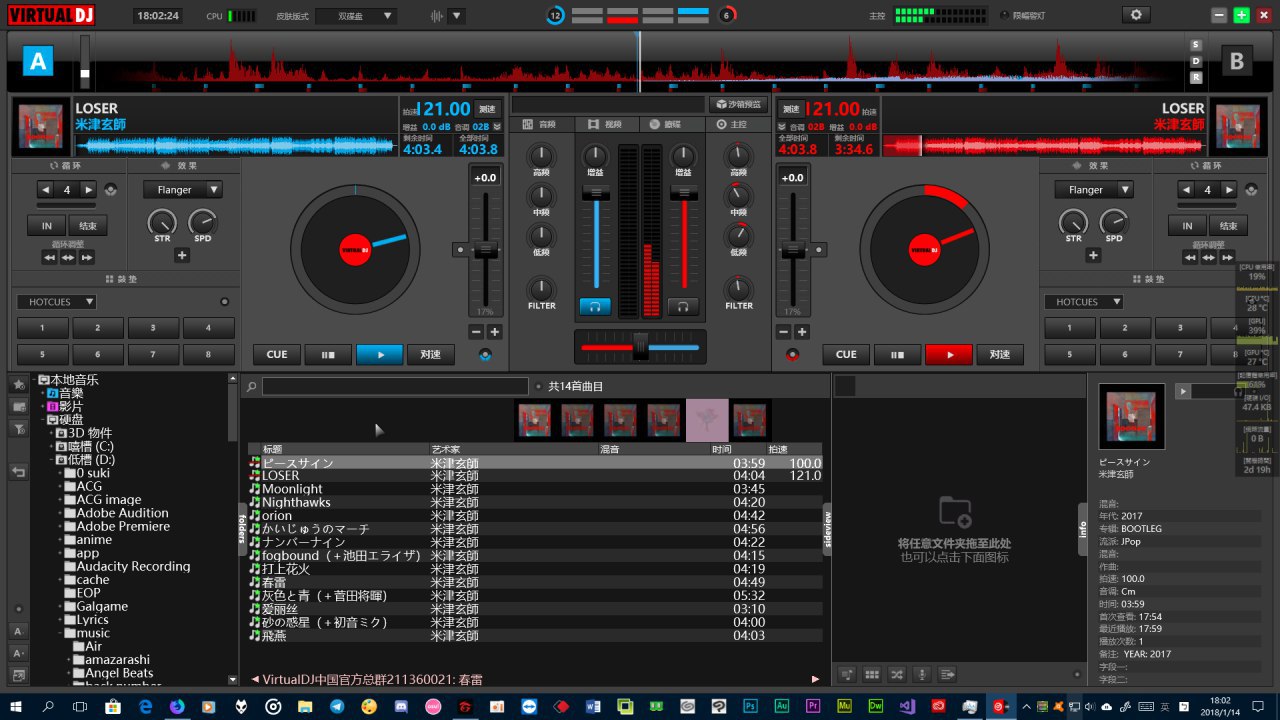This screenshot has width=1280, height=720.
Task: Click the favorites star icon in browser sidebar
Action: 18,384
